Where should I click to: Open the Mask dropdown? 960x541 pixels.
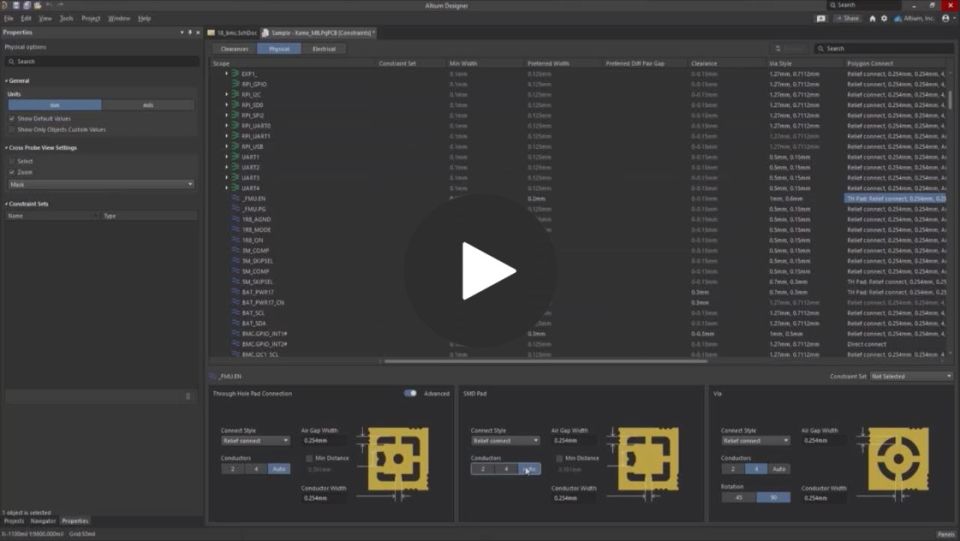102,184
